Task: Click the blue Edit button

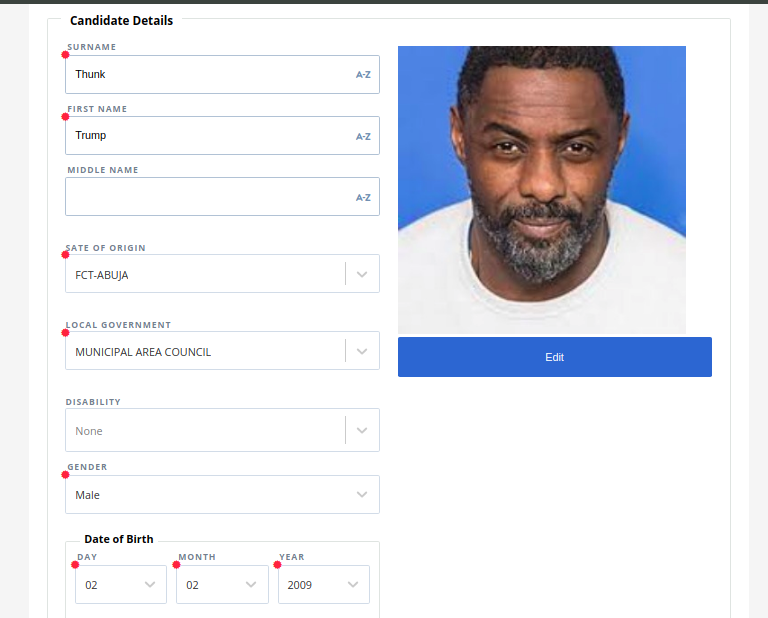Action: [x=554, y=357]
